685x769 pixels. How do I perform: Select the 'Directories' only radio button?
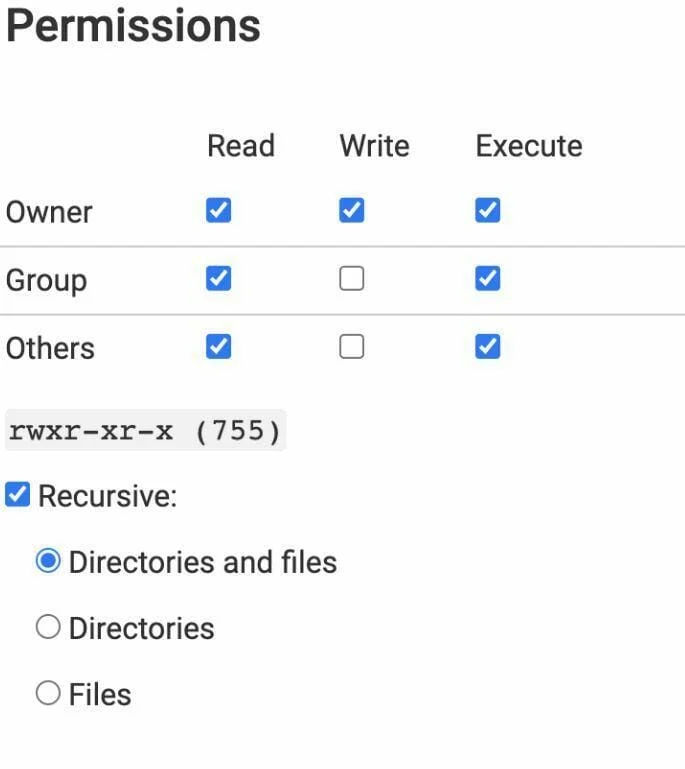coord(48,628)
